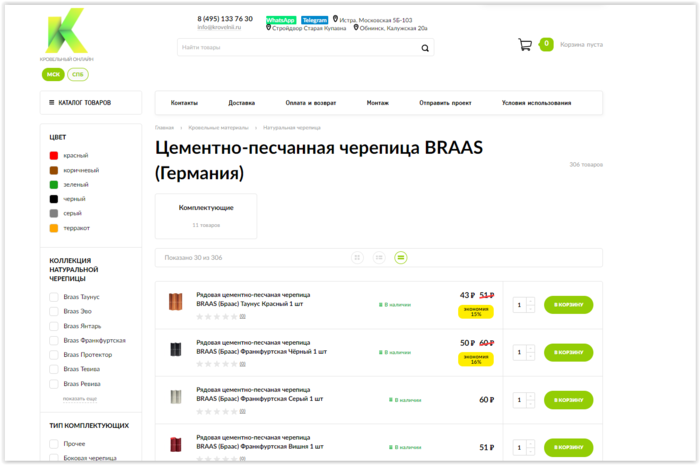Image resolution: width=700 pixels, height=465 pixels.
Task: Open the Комплектующие category card
Action: coord(206,216)
